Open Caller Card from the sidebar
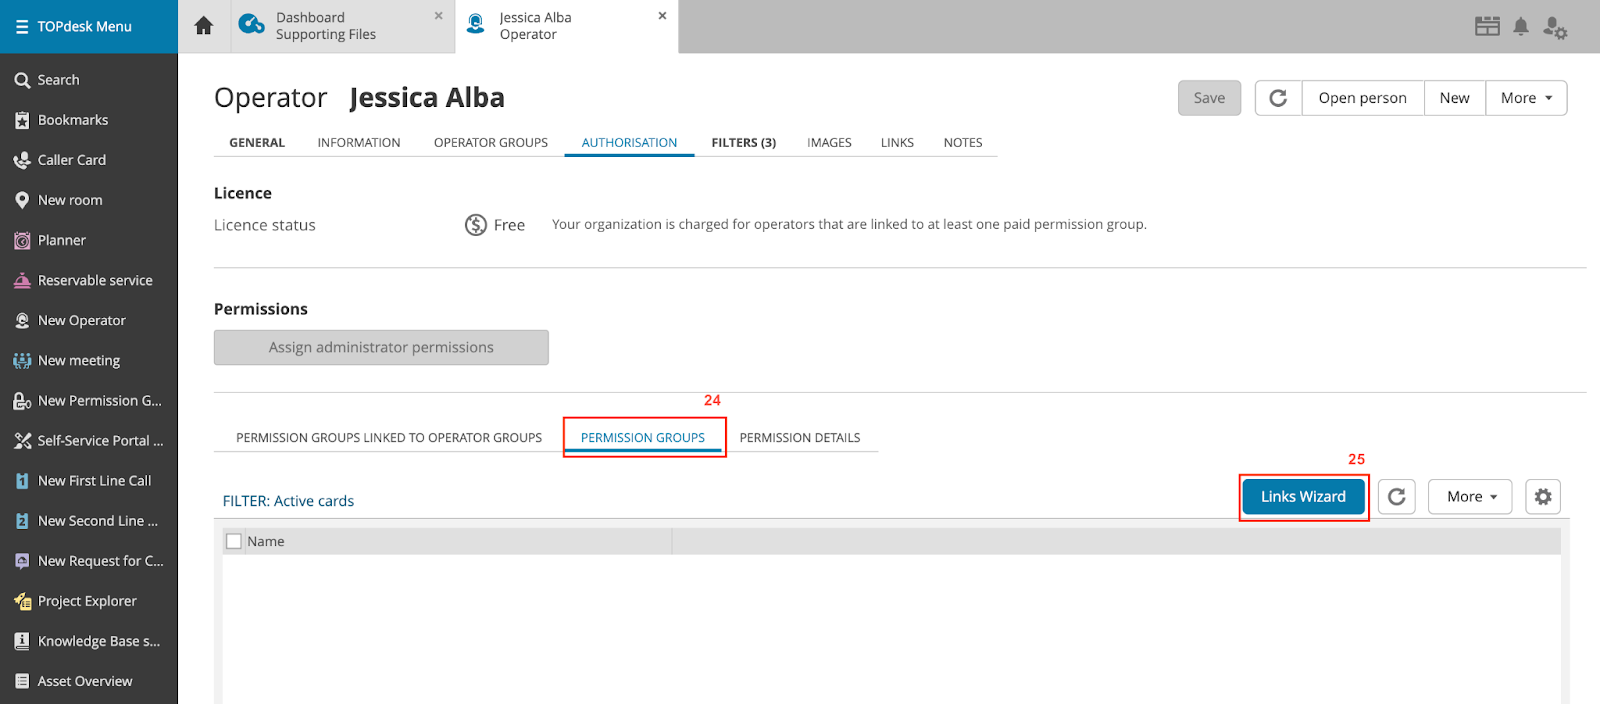 coord(71,160)
